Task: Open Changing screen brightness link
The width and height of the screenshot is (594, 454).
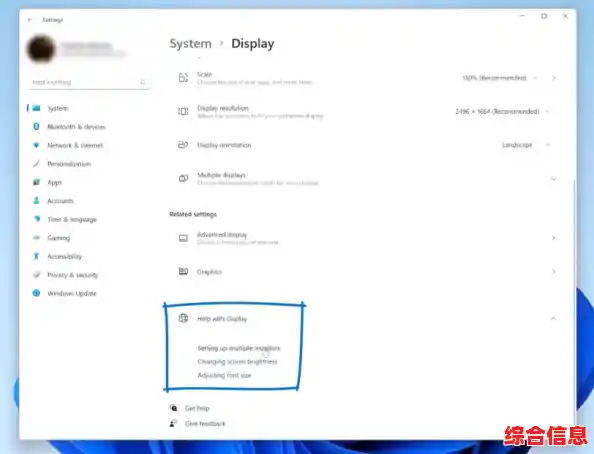Action: [238, 362]
